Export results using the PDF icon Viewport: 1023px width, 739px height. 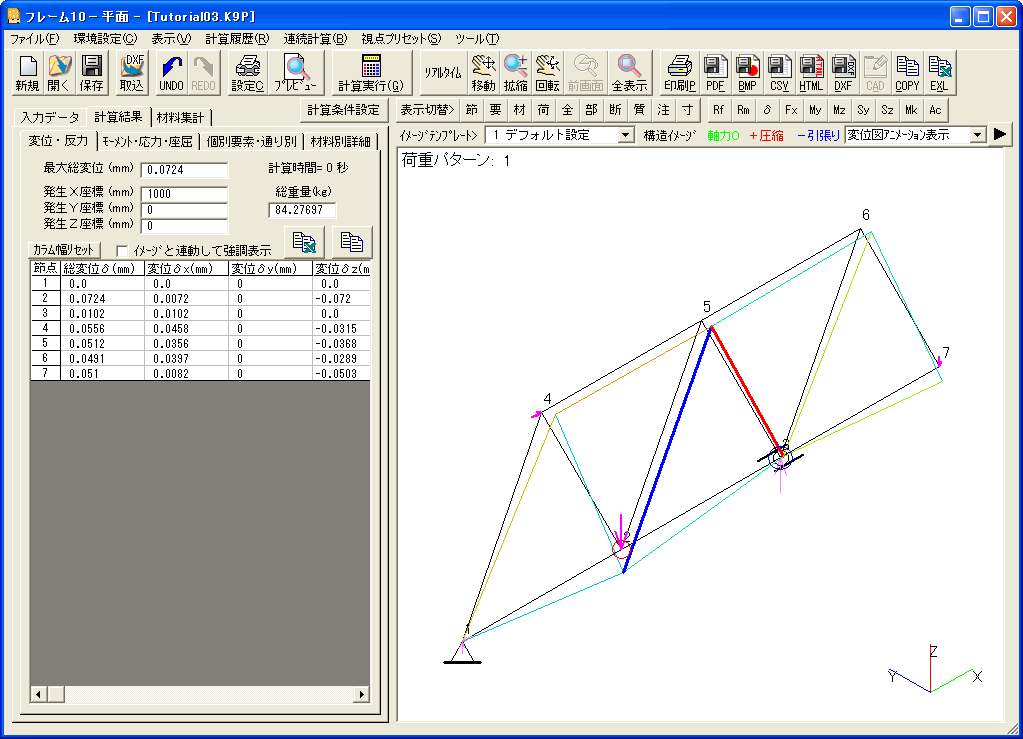tap(715, 72)
